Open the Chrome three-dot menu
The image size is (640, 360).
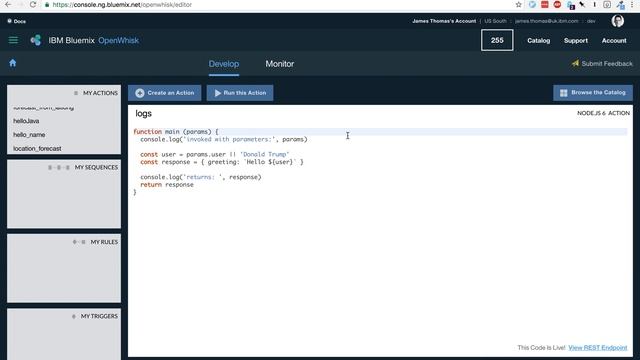click(632, 5)
